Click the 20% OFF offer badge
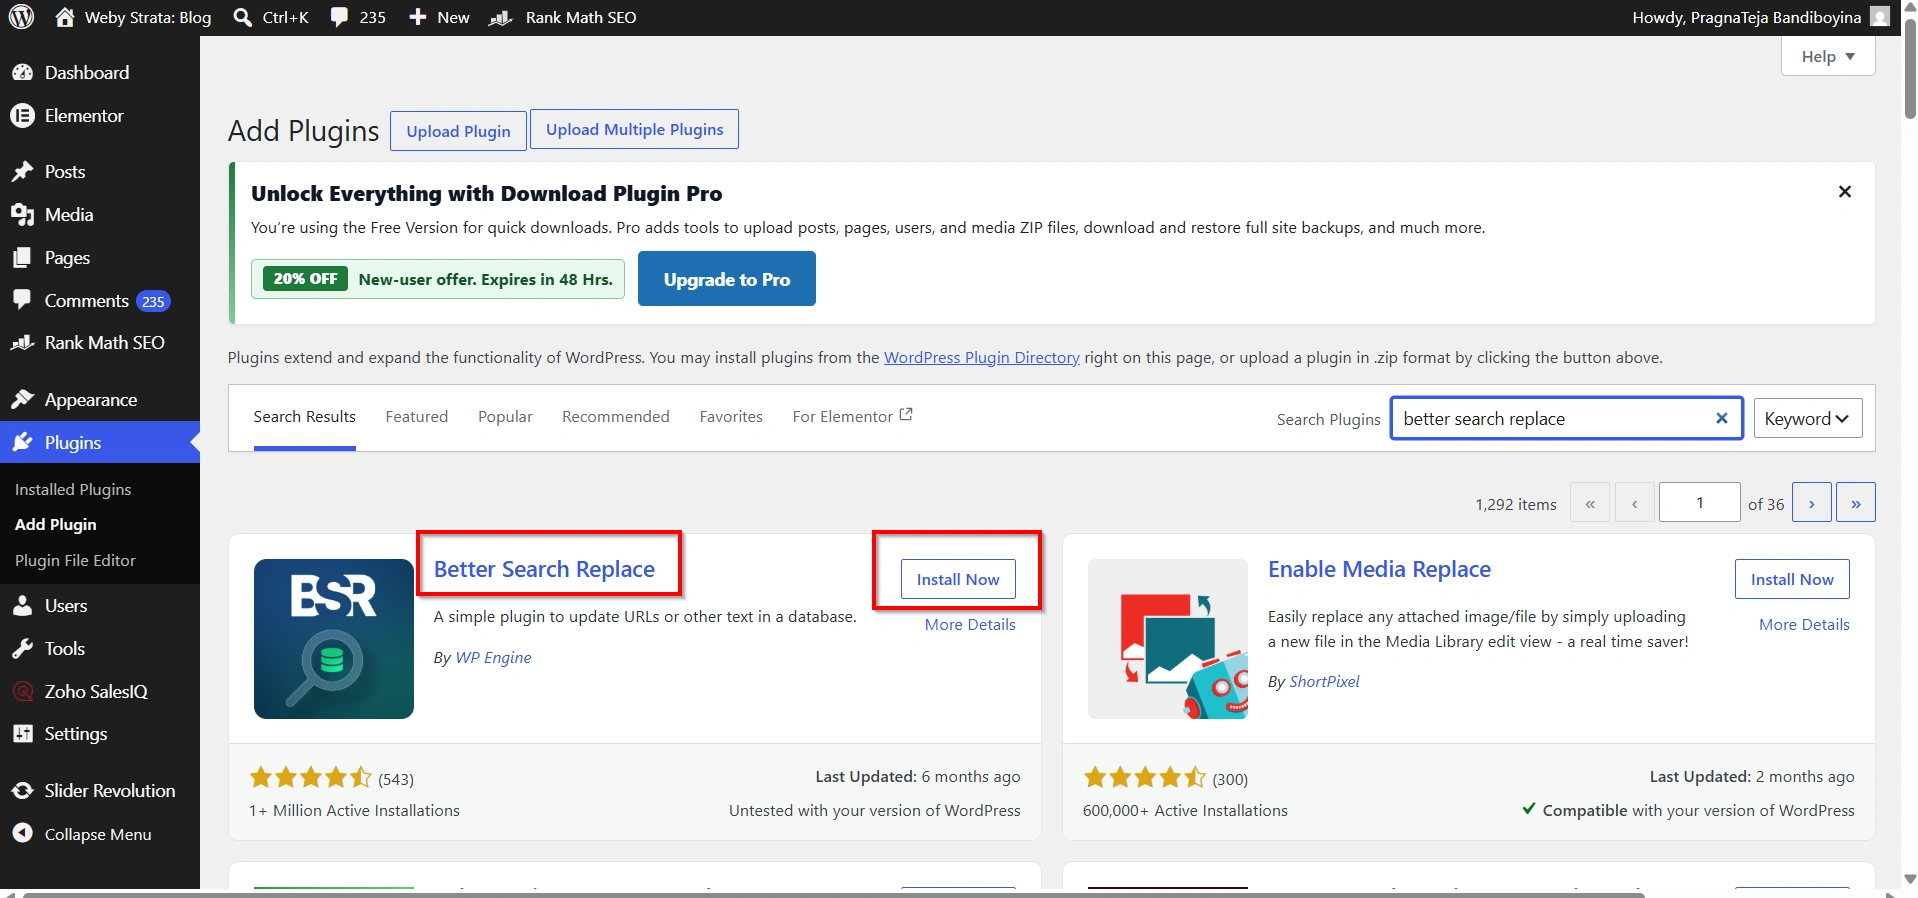The height and width of the screenshot is (898, 1918). (x=305, y=278)
